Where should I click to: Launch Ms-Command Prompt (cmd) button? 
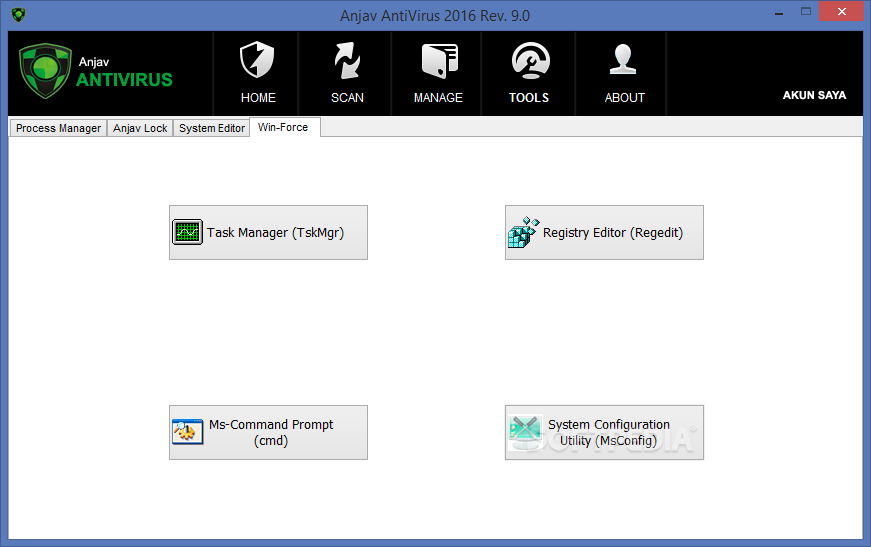click(x=268, y=432)
